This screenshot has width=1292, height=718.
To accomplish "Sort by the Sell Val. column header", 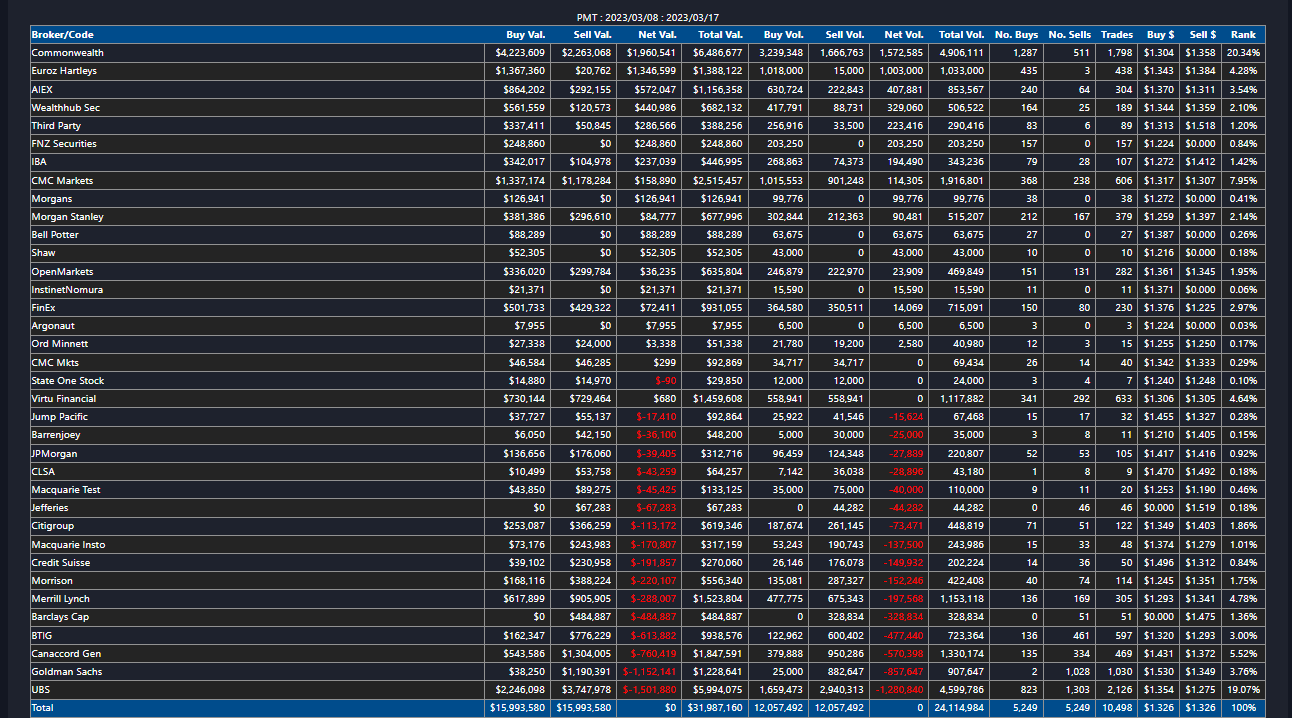I will pos(592,35).
